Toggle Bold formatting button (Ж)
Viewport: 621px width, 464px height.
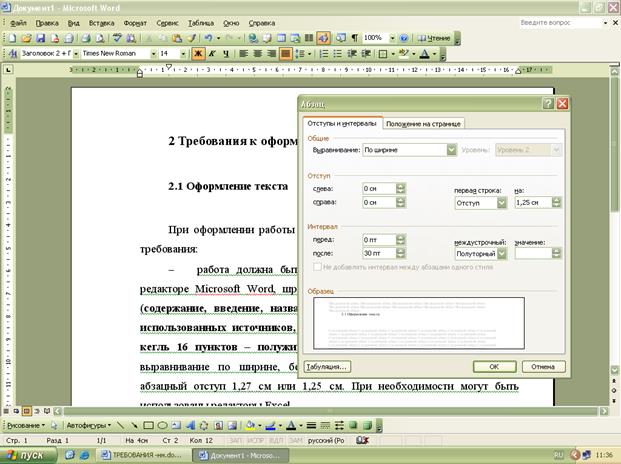click(198, 53)
